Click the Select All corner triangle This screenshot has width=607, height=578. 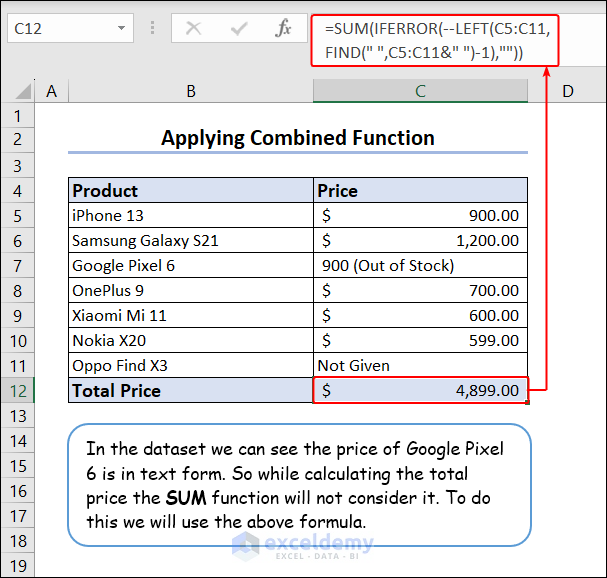point(23,91)
